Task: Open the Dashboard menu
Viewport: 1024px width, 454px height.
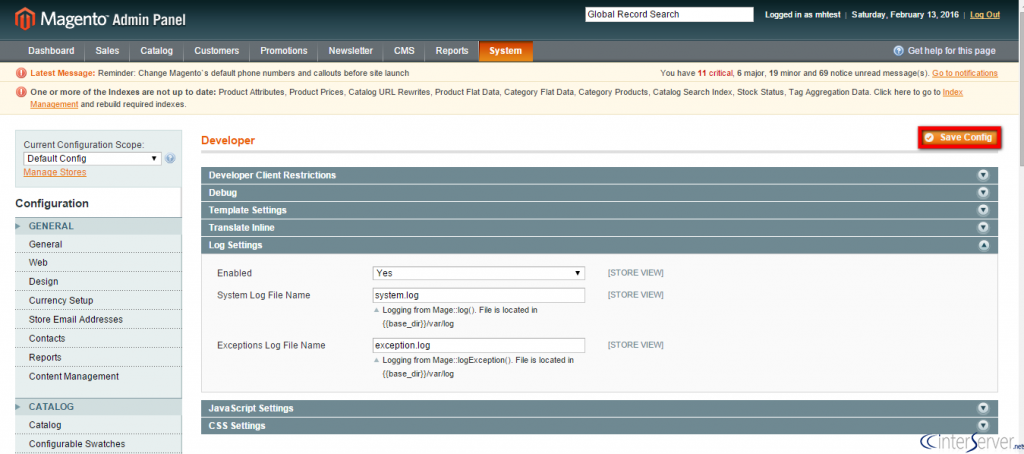Action: (x=51, y=50)
